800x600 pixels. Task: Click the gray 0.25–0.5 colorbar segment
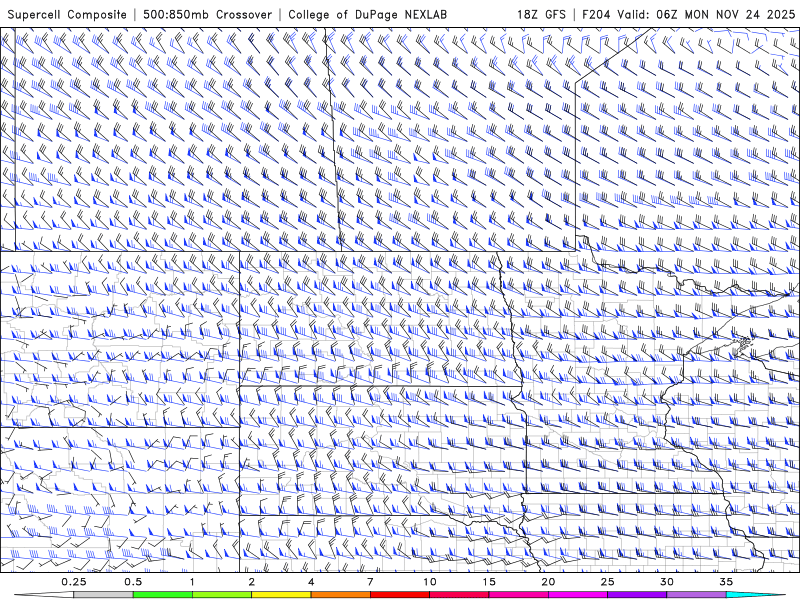(104, 595)
